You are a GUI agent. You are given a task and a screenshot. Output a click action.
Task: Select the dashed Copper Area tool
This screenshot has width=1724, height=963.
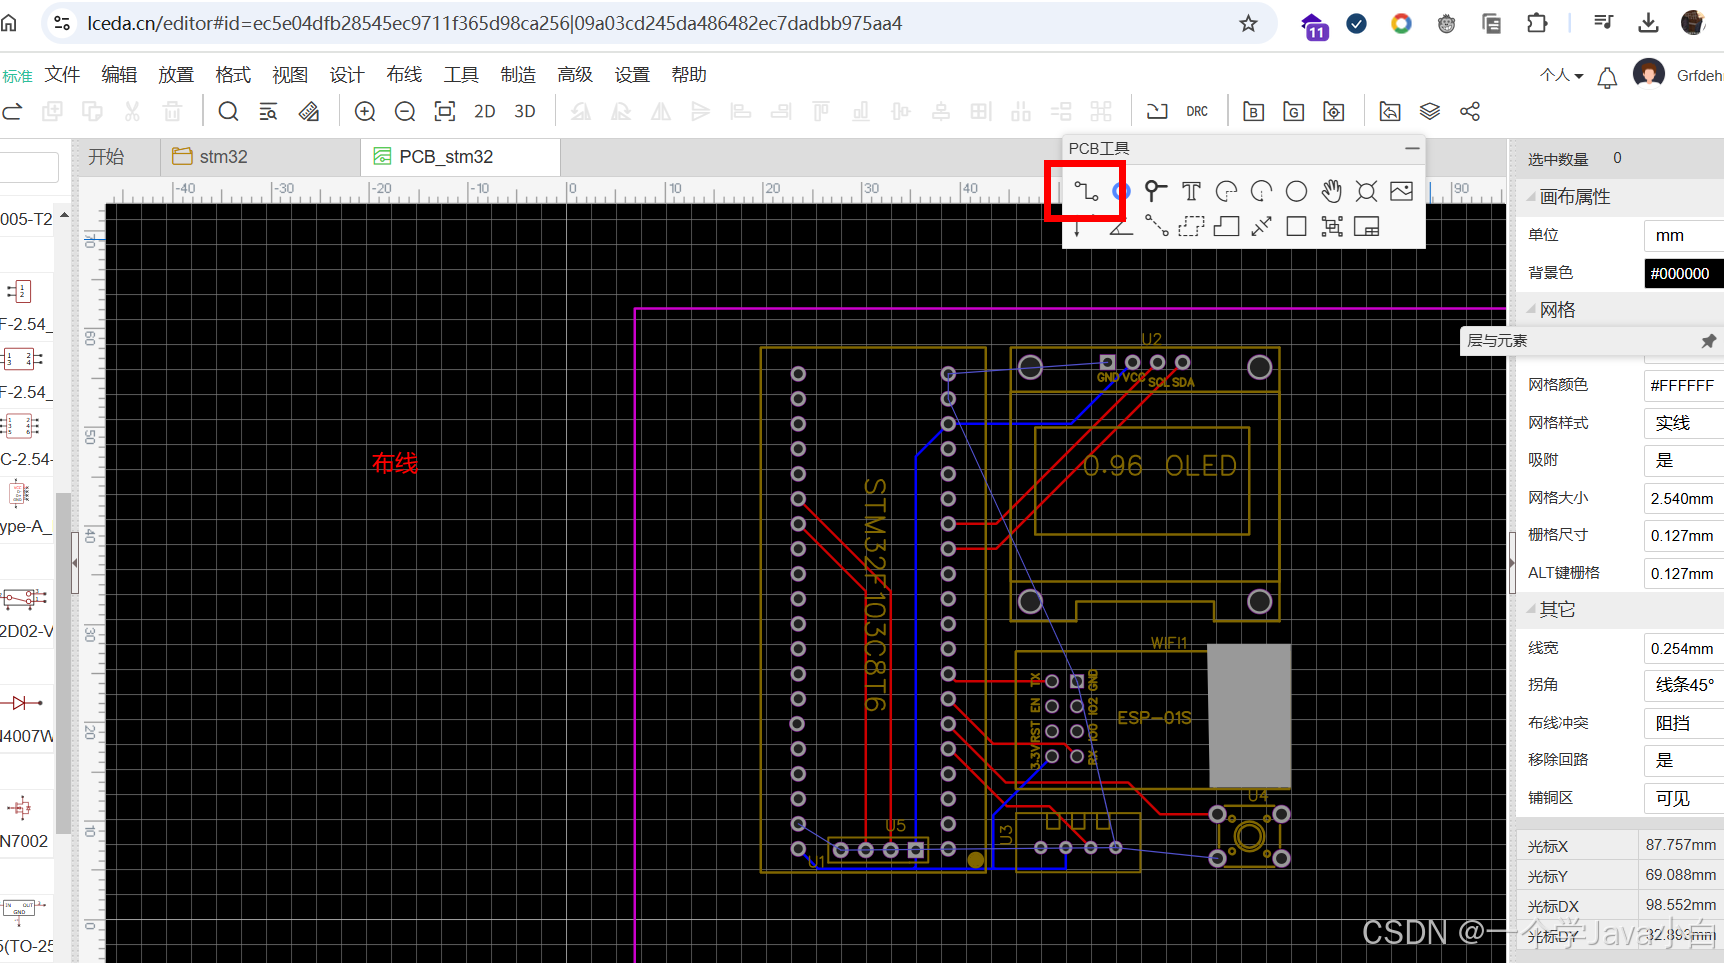point(1191,227)
